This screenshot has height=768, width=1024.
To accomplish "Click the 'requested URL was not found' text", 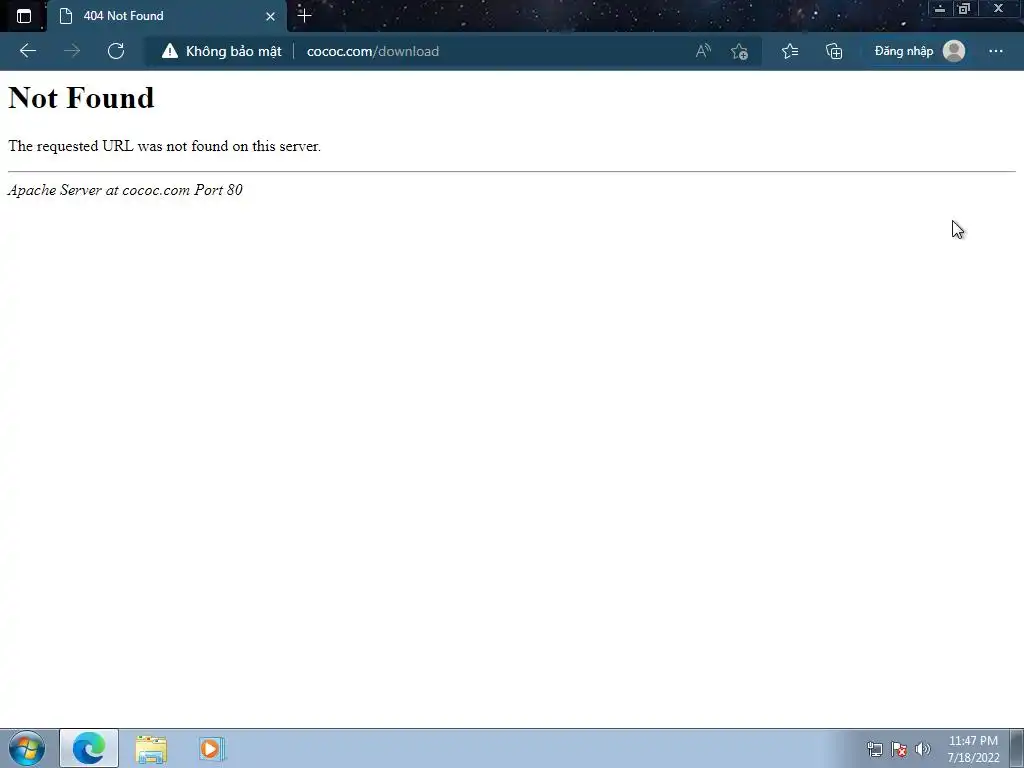I will tap(165, 146).
